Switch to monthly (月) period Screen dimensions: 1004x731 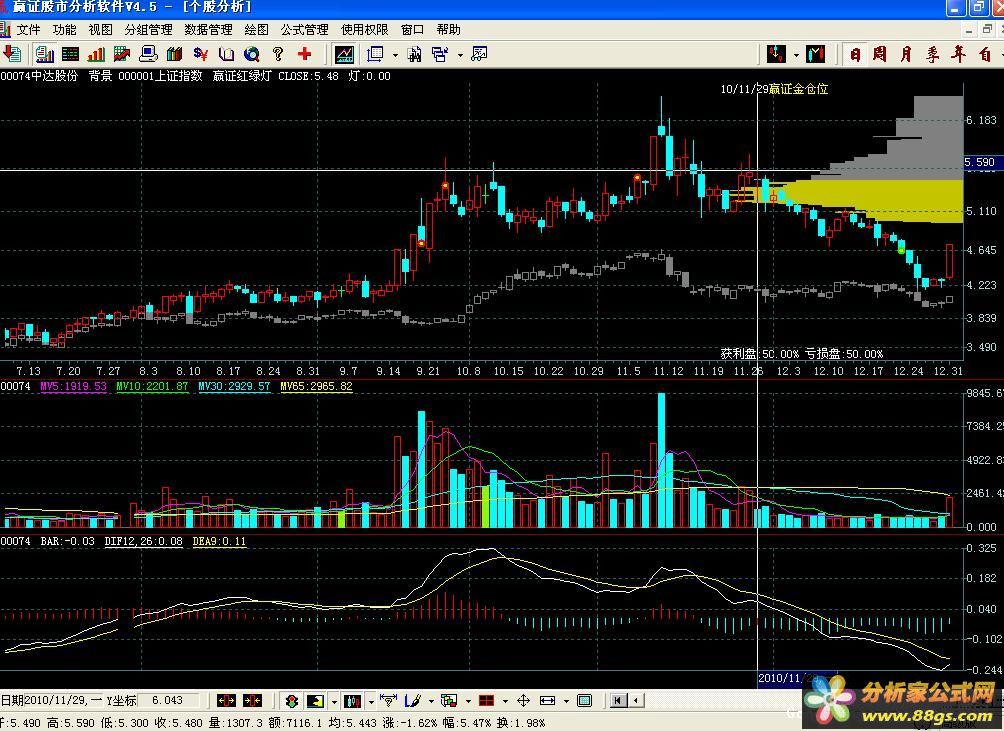point(906,54)
